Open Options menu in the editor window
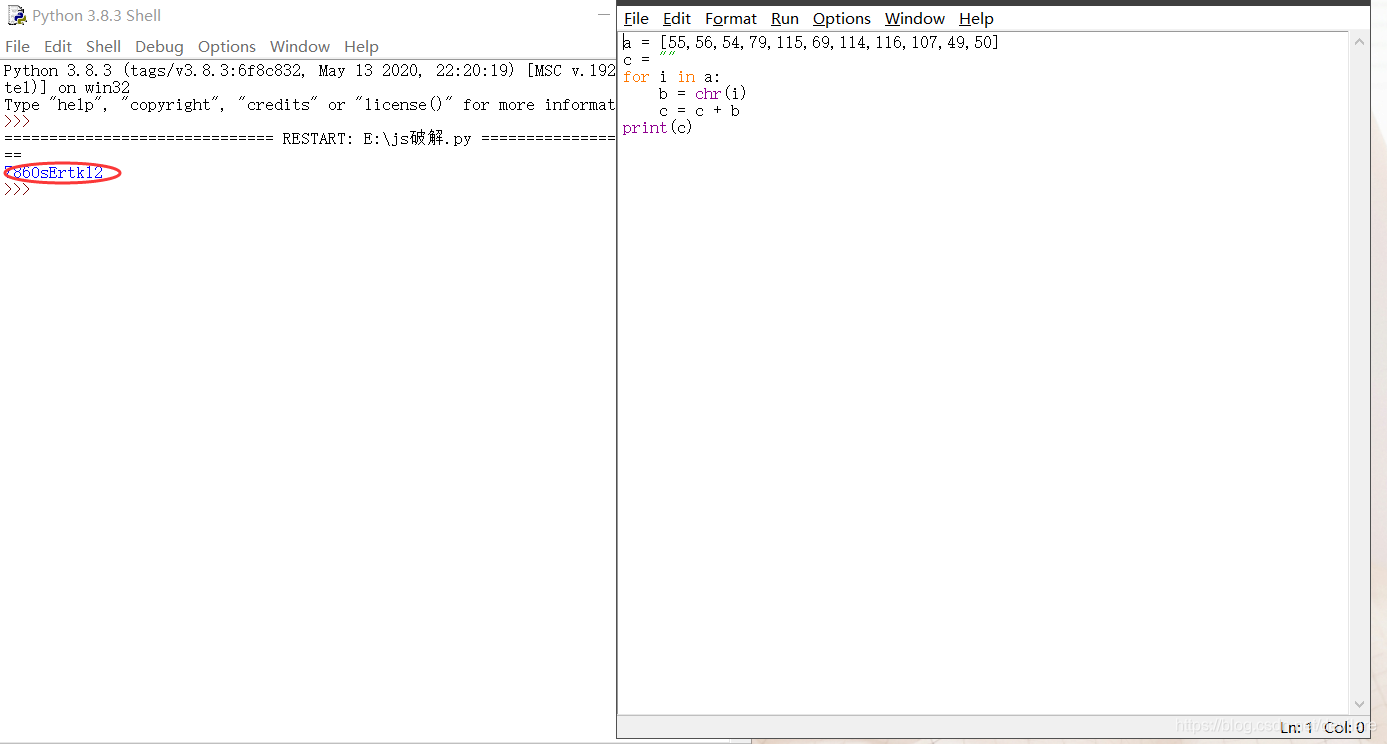This screenshot has width=1387, height=744. click(x=841, y=19)
